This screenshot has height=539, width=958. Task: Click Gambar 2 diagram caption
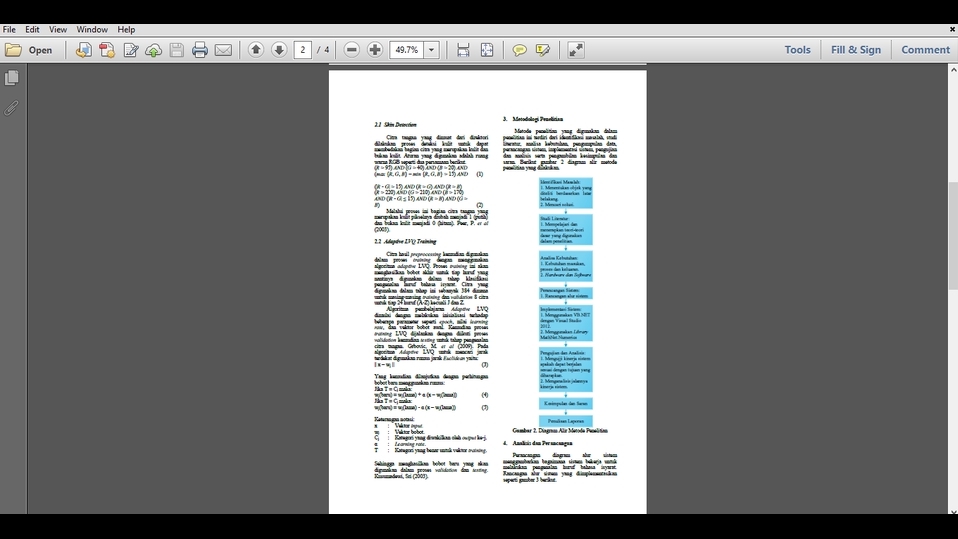click(560, 431)
